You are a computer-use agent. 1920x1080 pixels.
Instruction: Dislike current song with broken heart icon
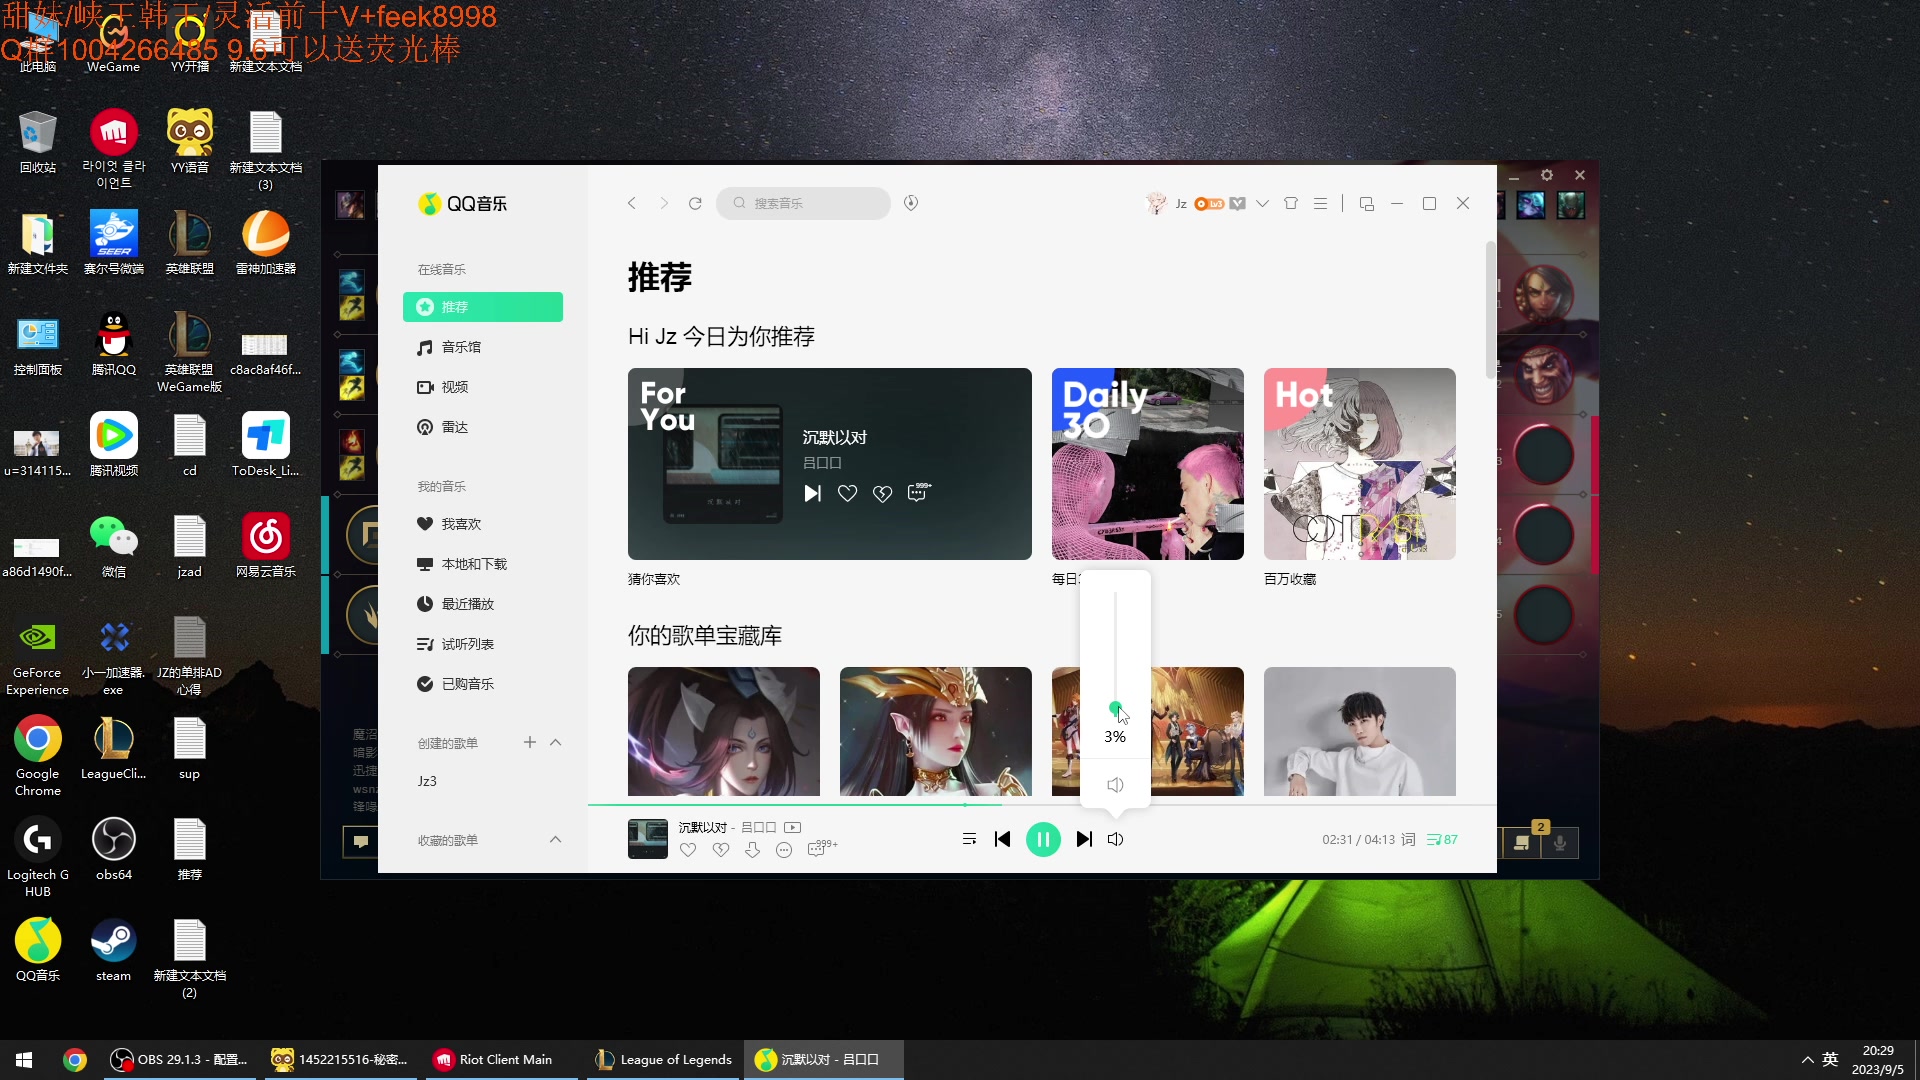tap(720, 849)
